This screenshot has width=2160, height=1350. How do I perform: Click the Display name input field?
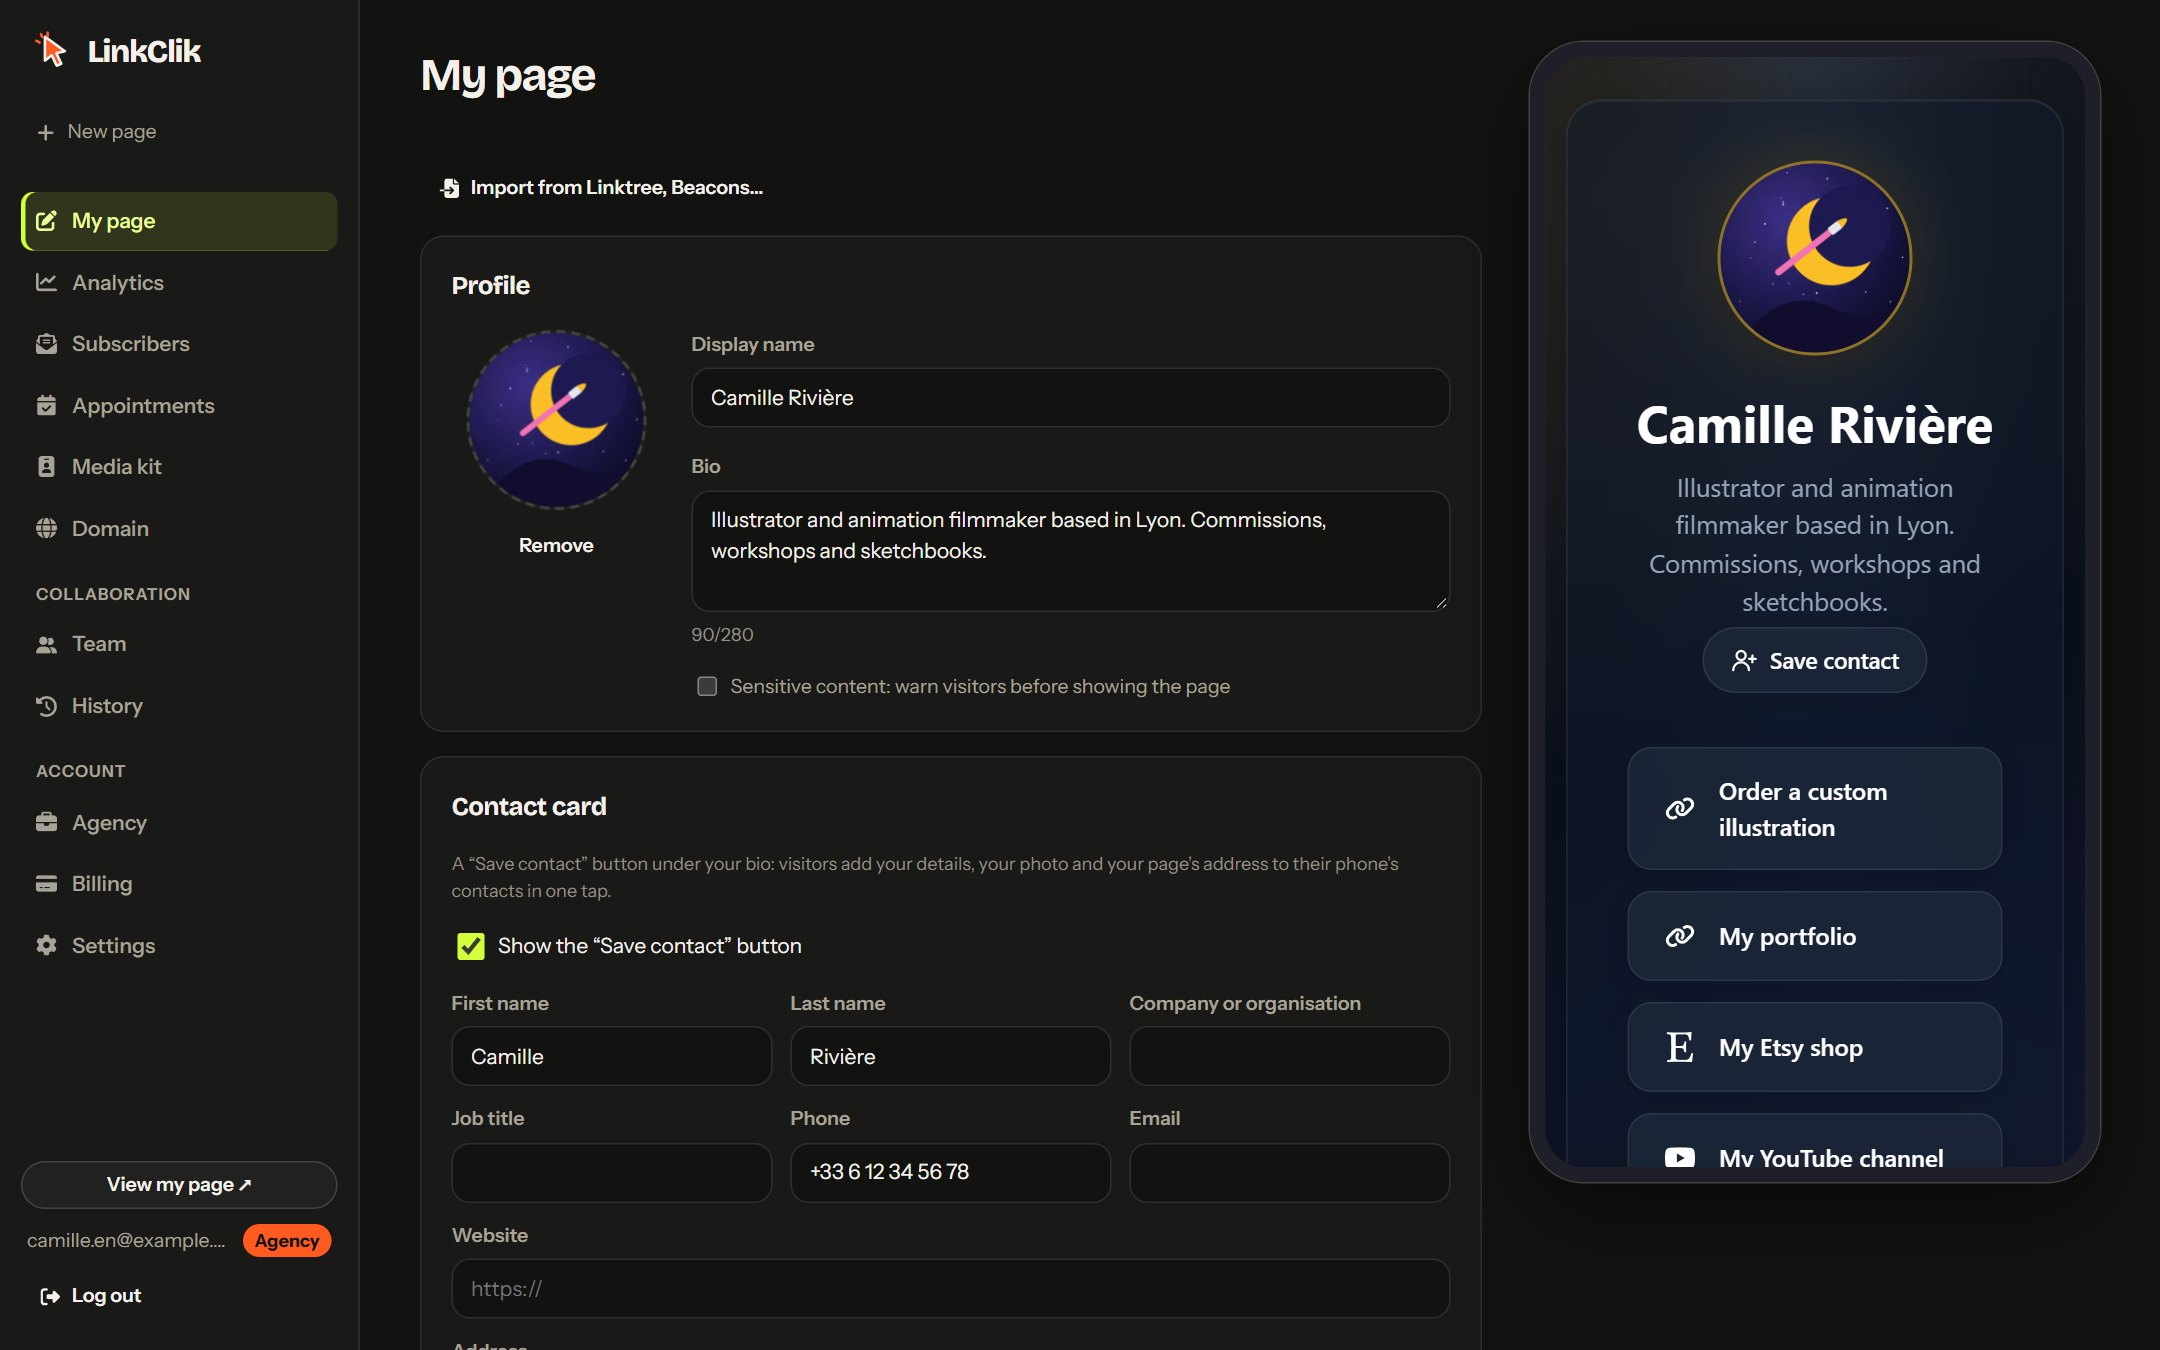point(1070,398)
